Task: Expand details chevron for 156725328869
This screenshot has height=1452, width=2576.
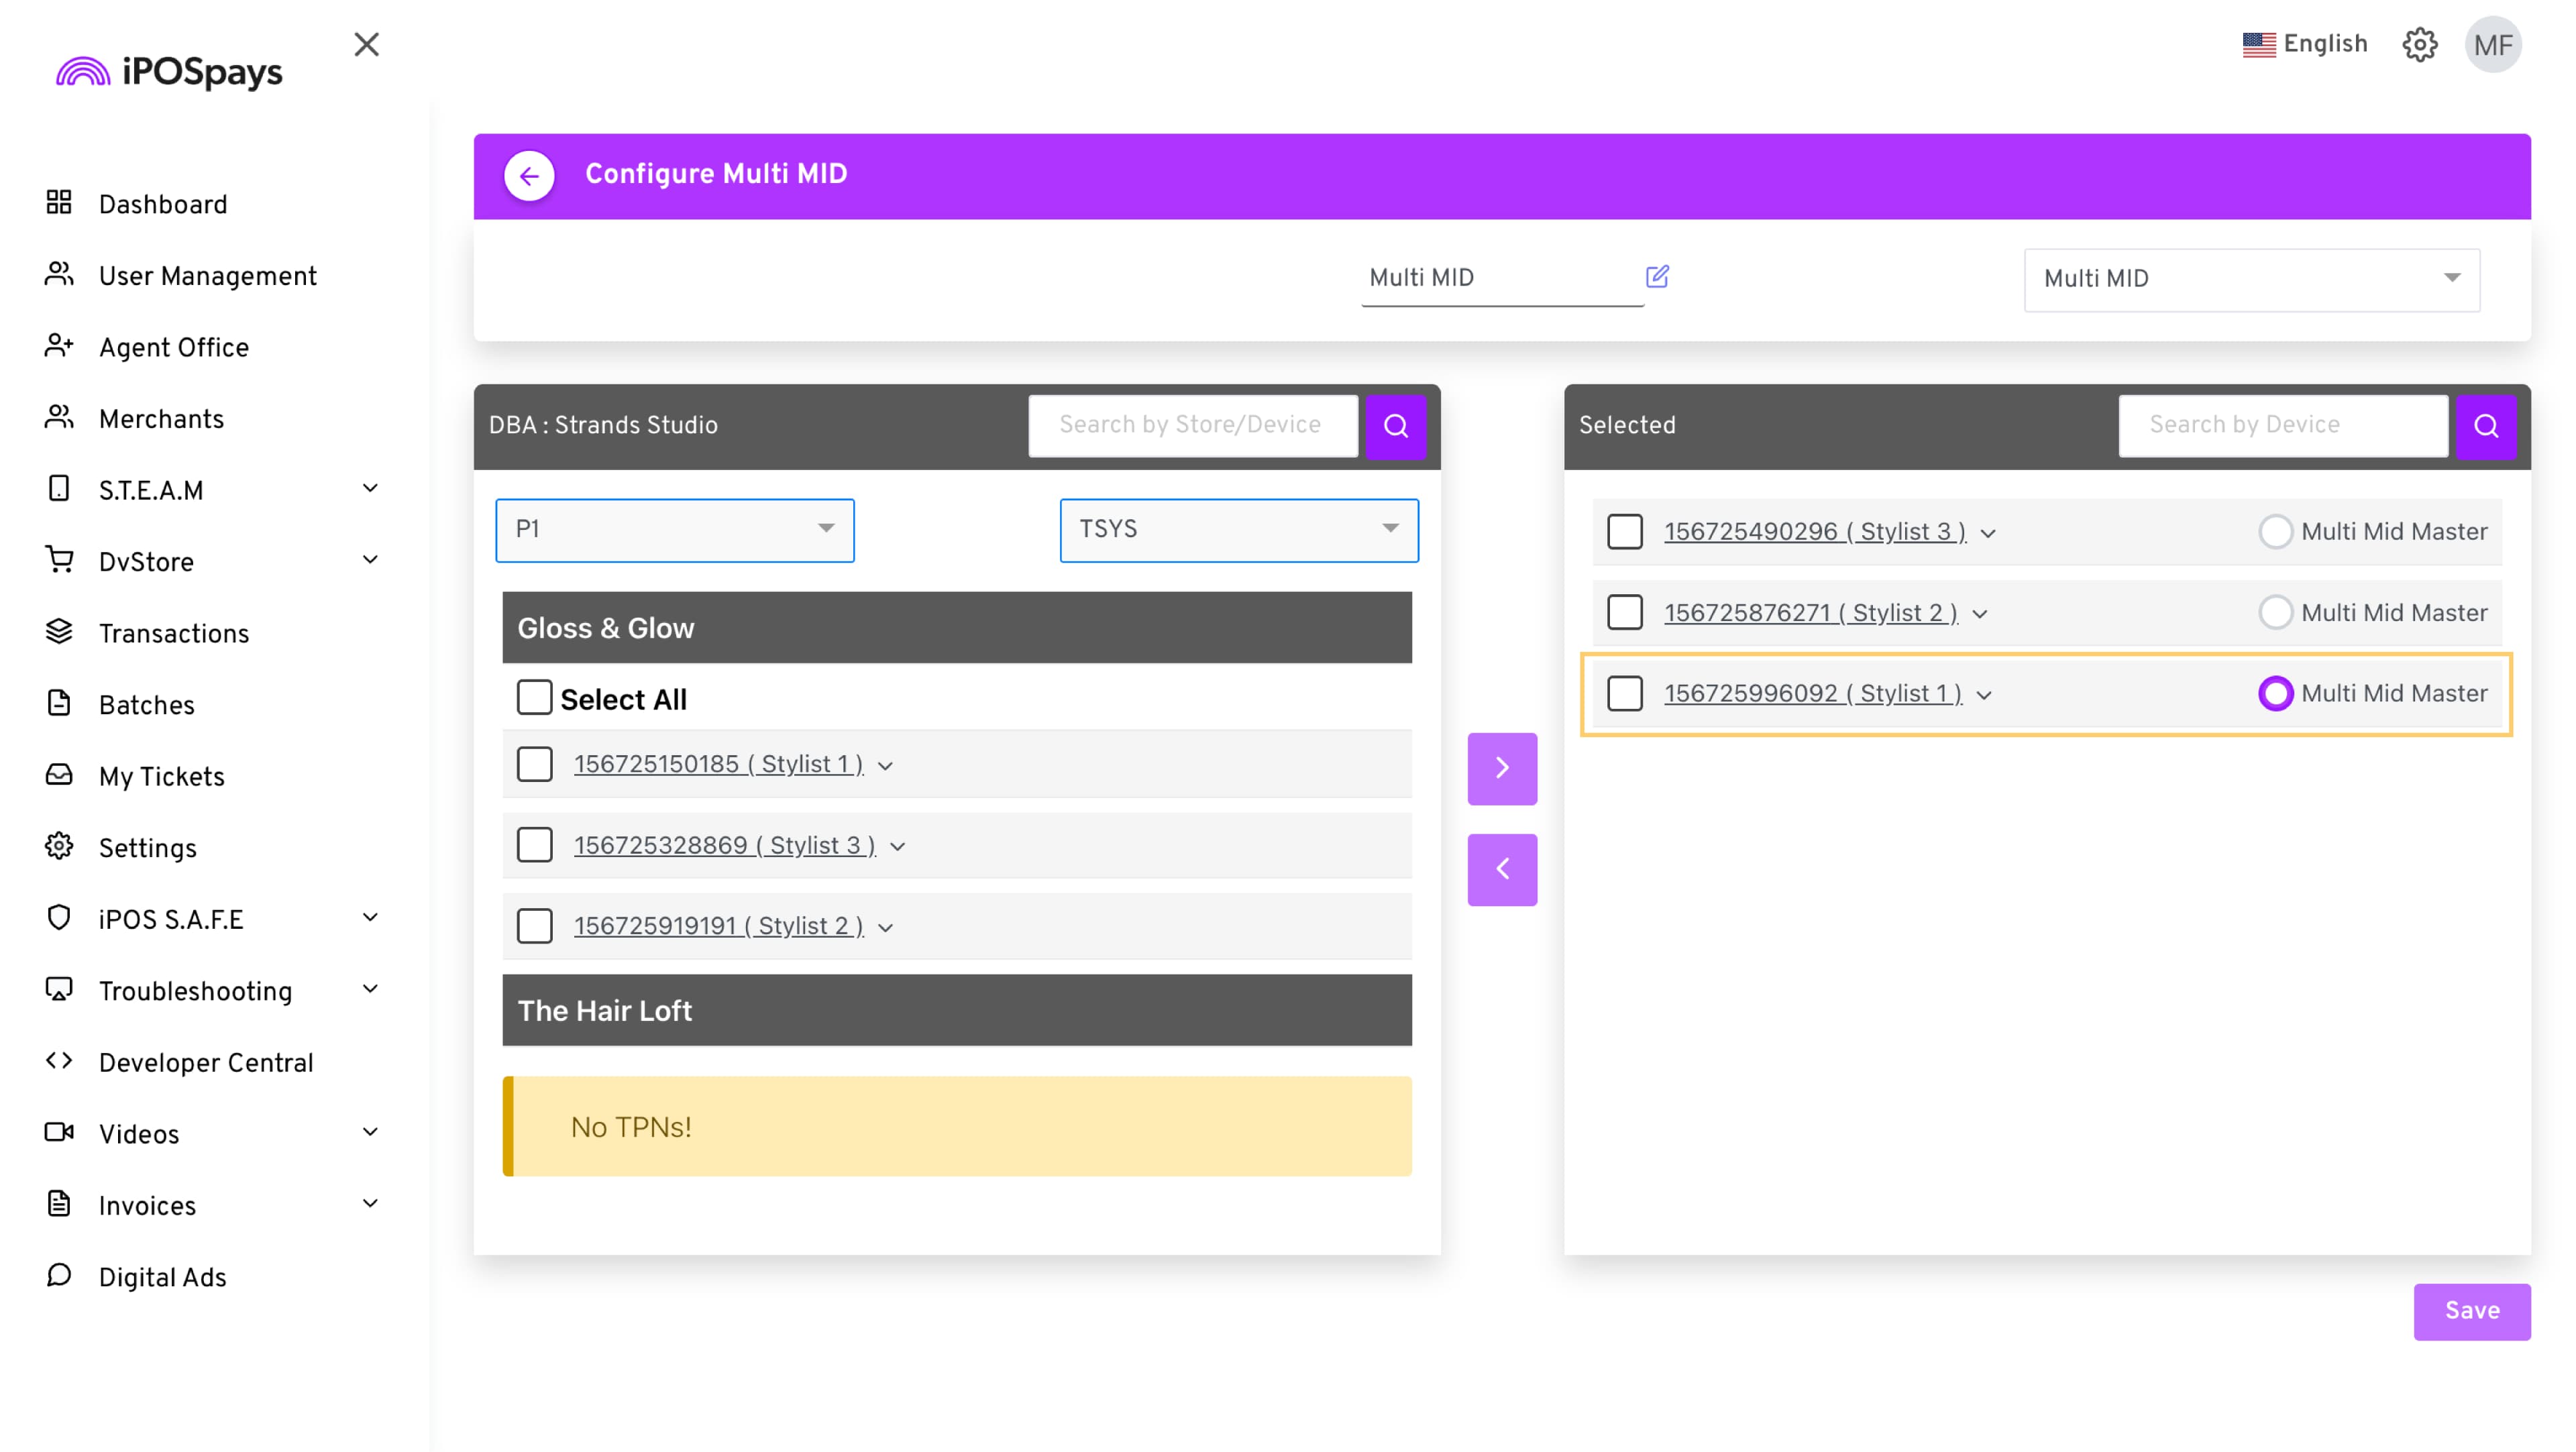Action: 898,847
